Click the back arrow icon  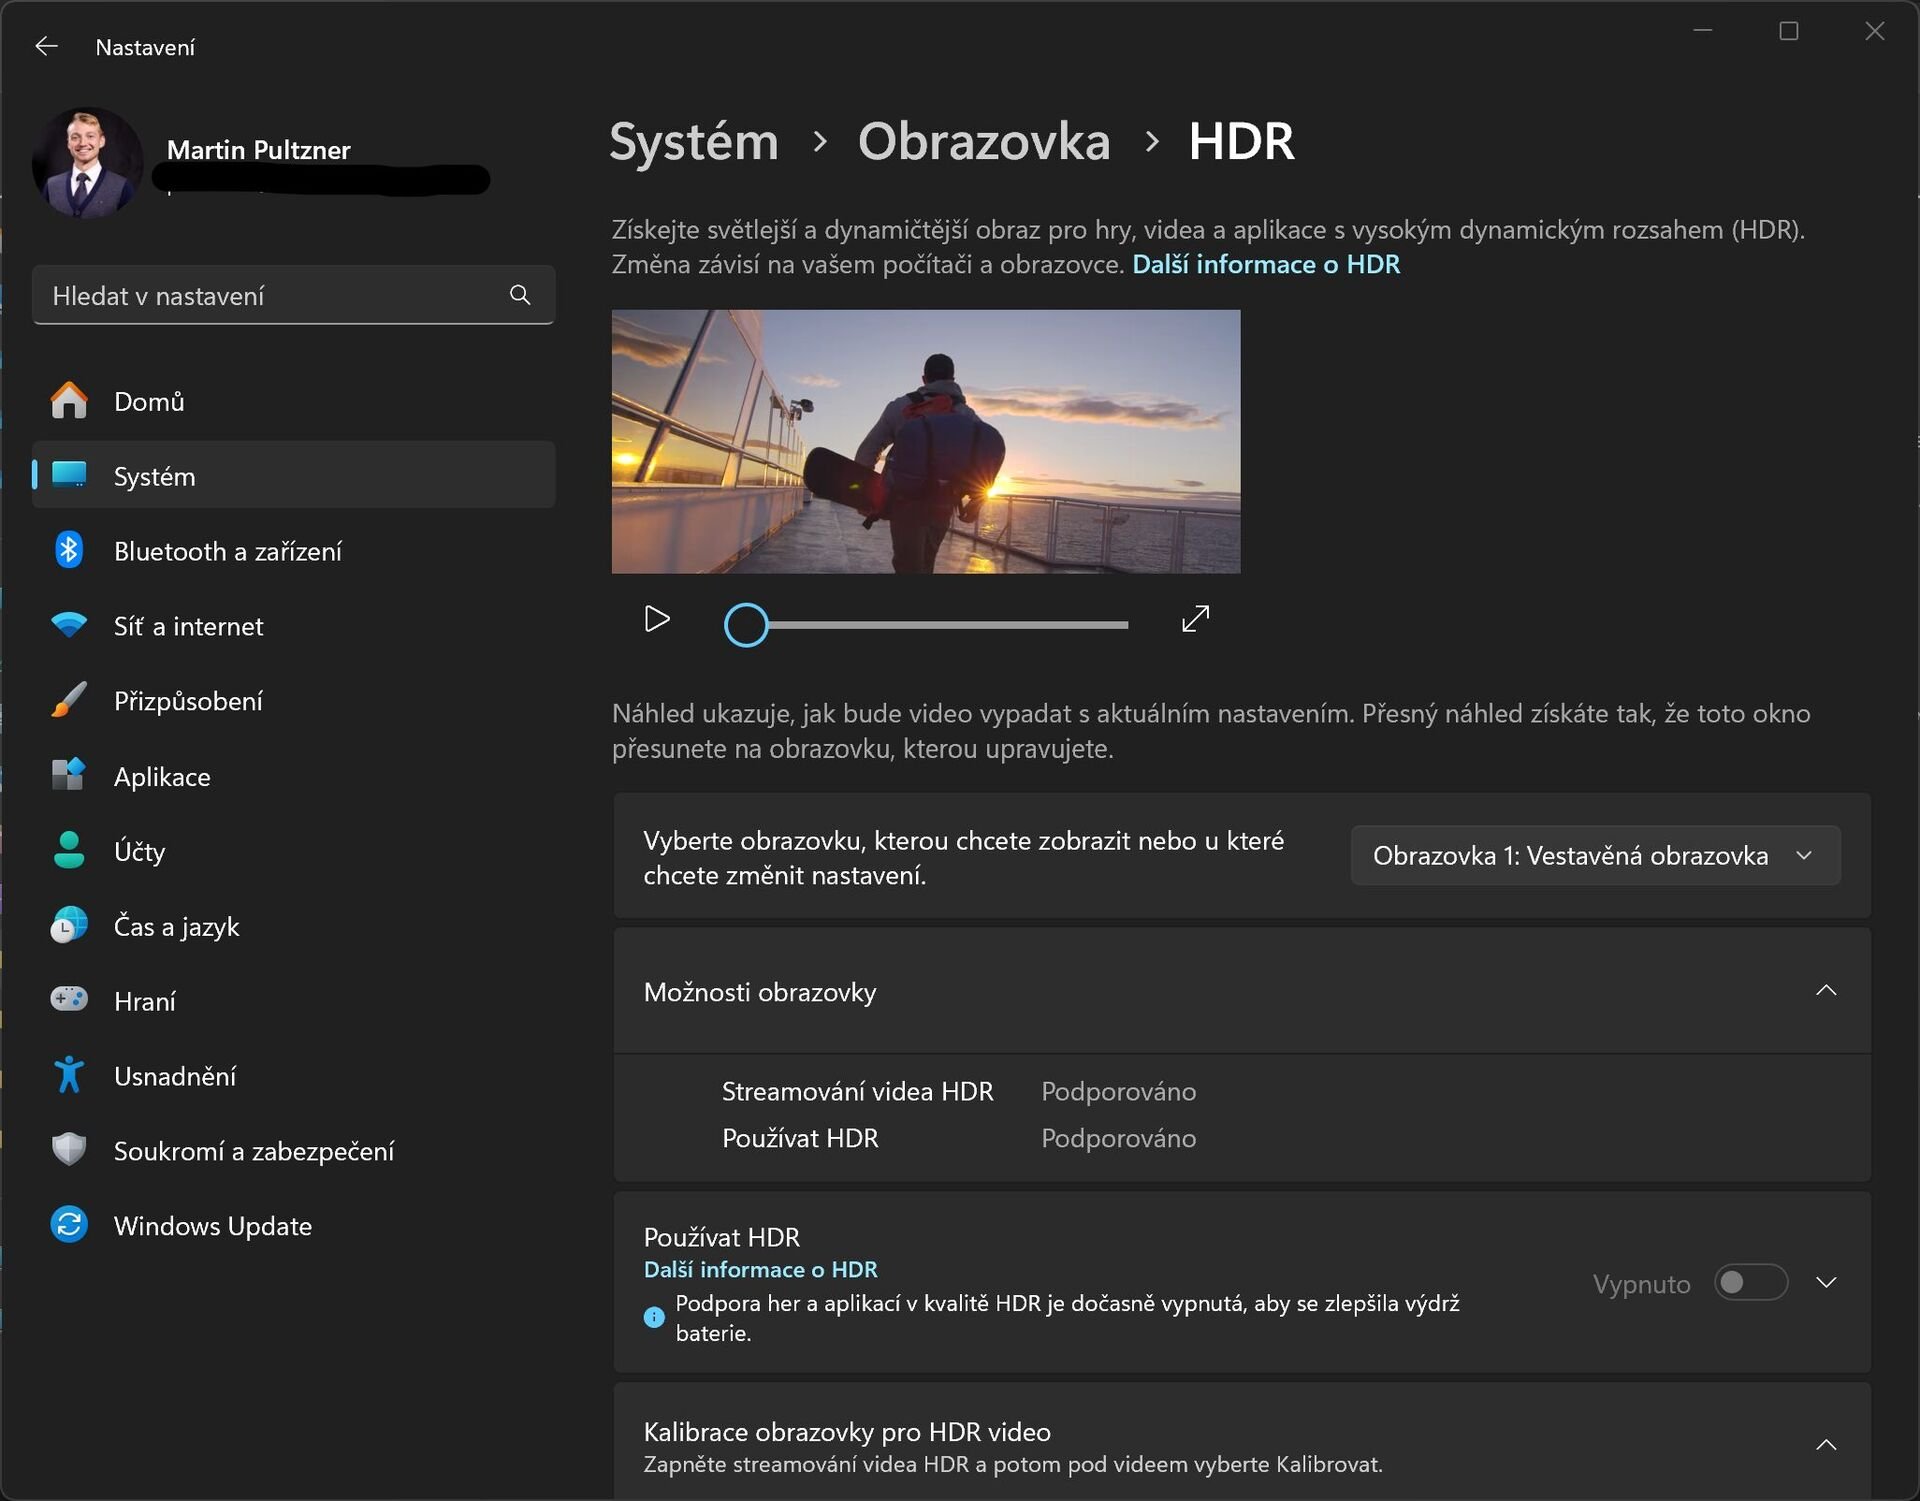46,47
